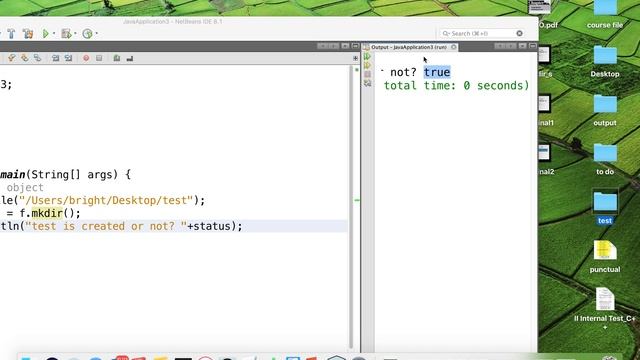Clear the Search field with X button

point(519,33)
